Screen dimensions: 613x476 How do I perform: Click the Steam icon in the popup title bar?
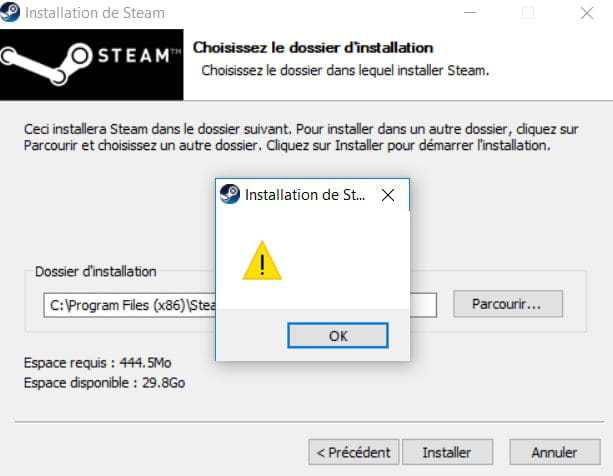229,194
